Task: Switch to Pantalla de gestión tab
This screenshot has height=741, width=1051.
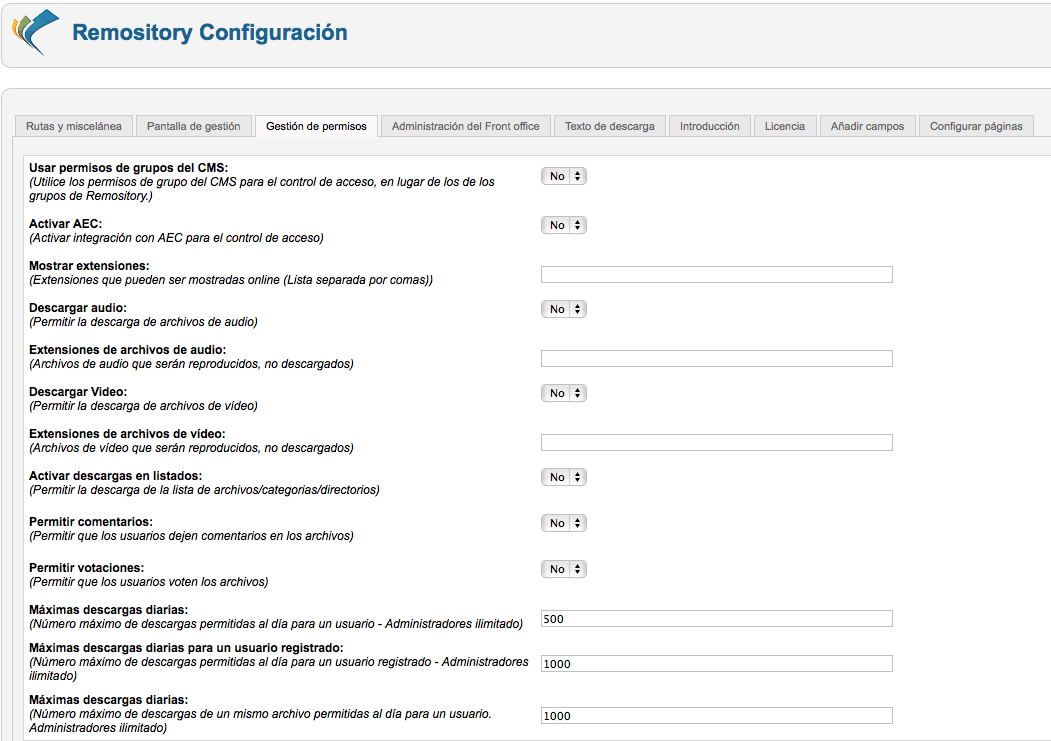Action: click(x=194, y=126)
